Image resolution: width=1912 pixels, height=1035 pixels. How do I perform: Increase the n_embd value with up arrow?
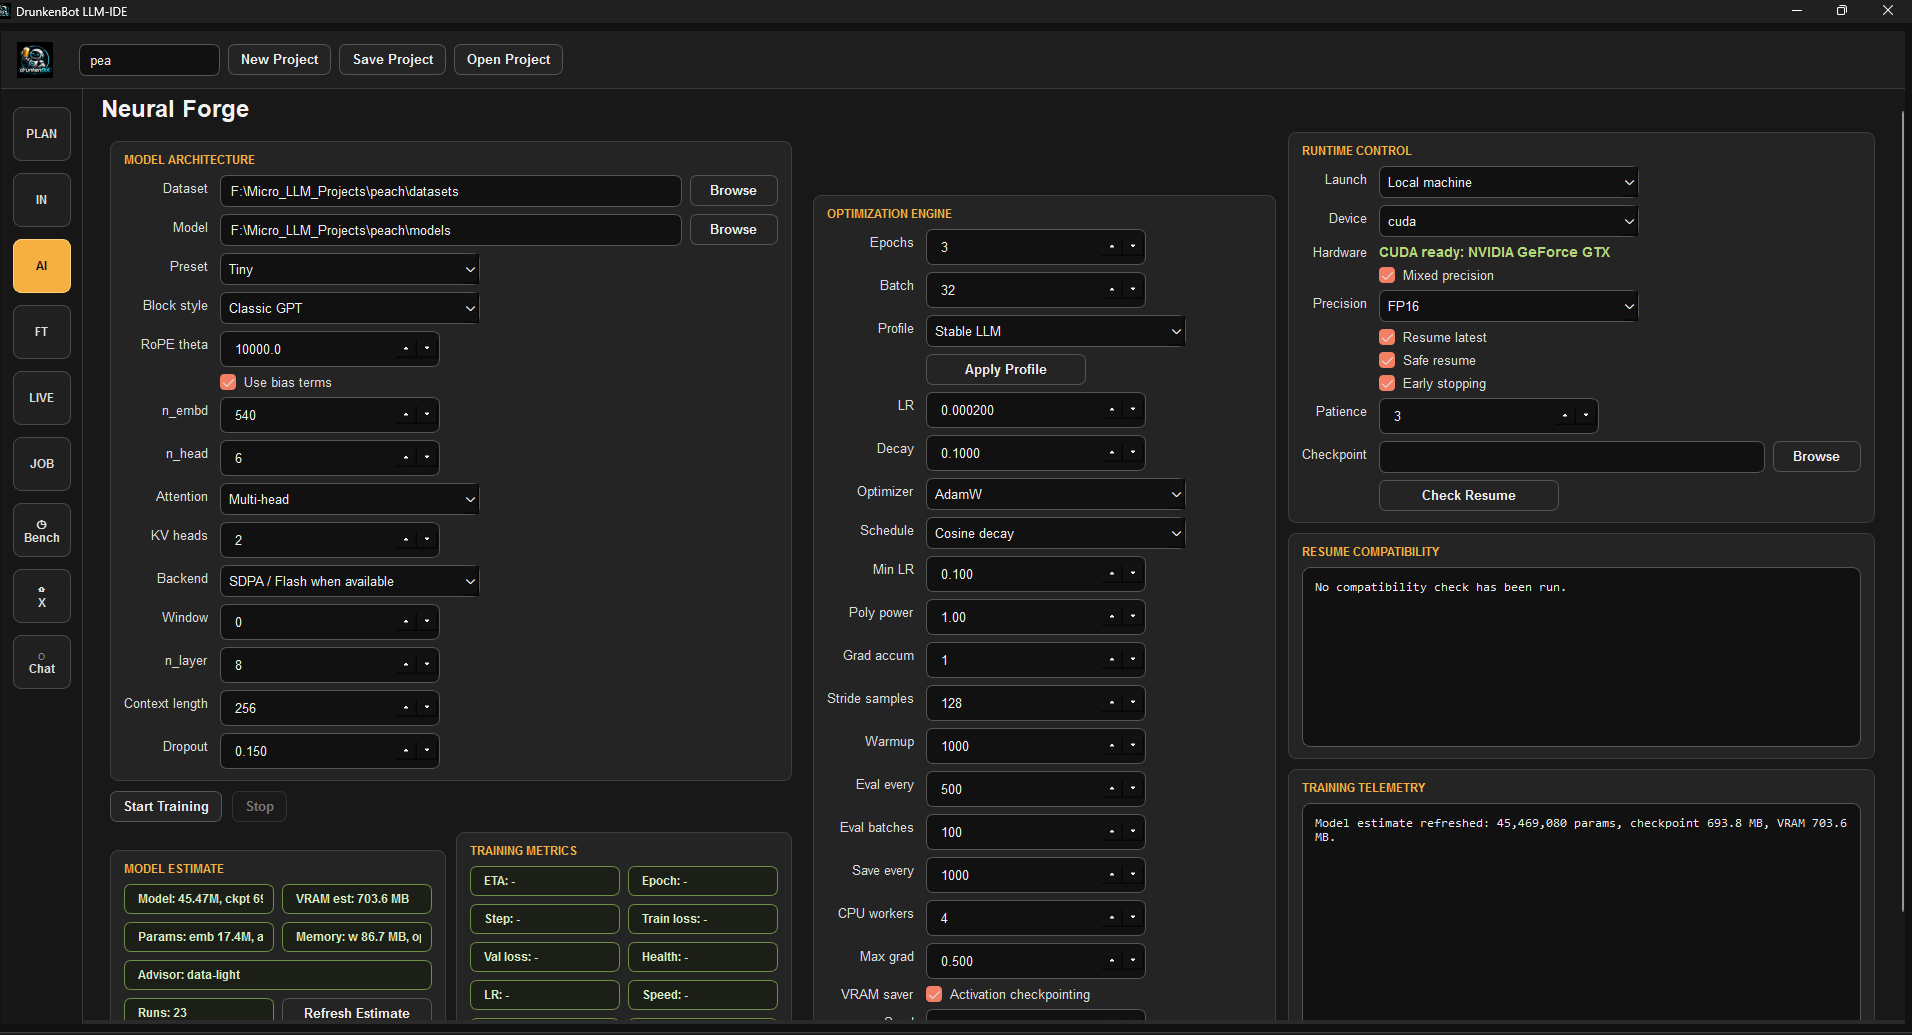pos(406,415)
